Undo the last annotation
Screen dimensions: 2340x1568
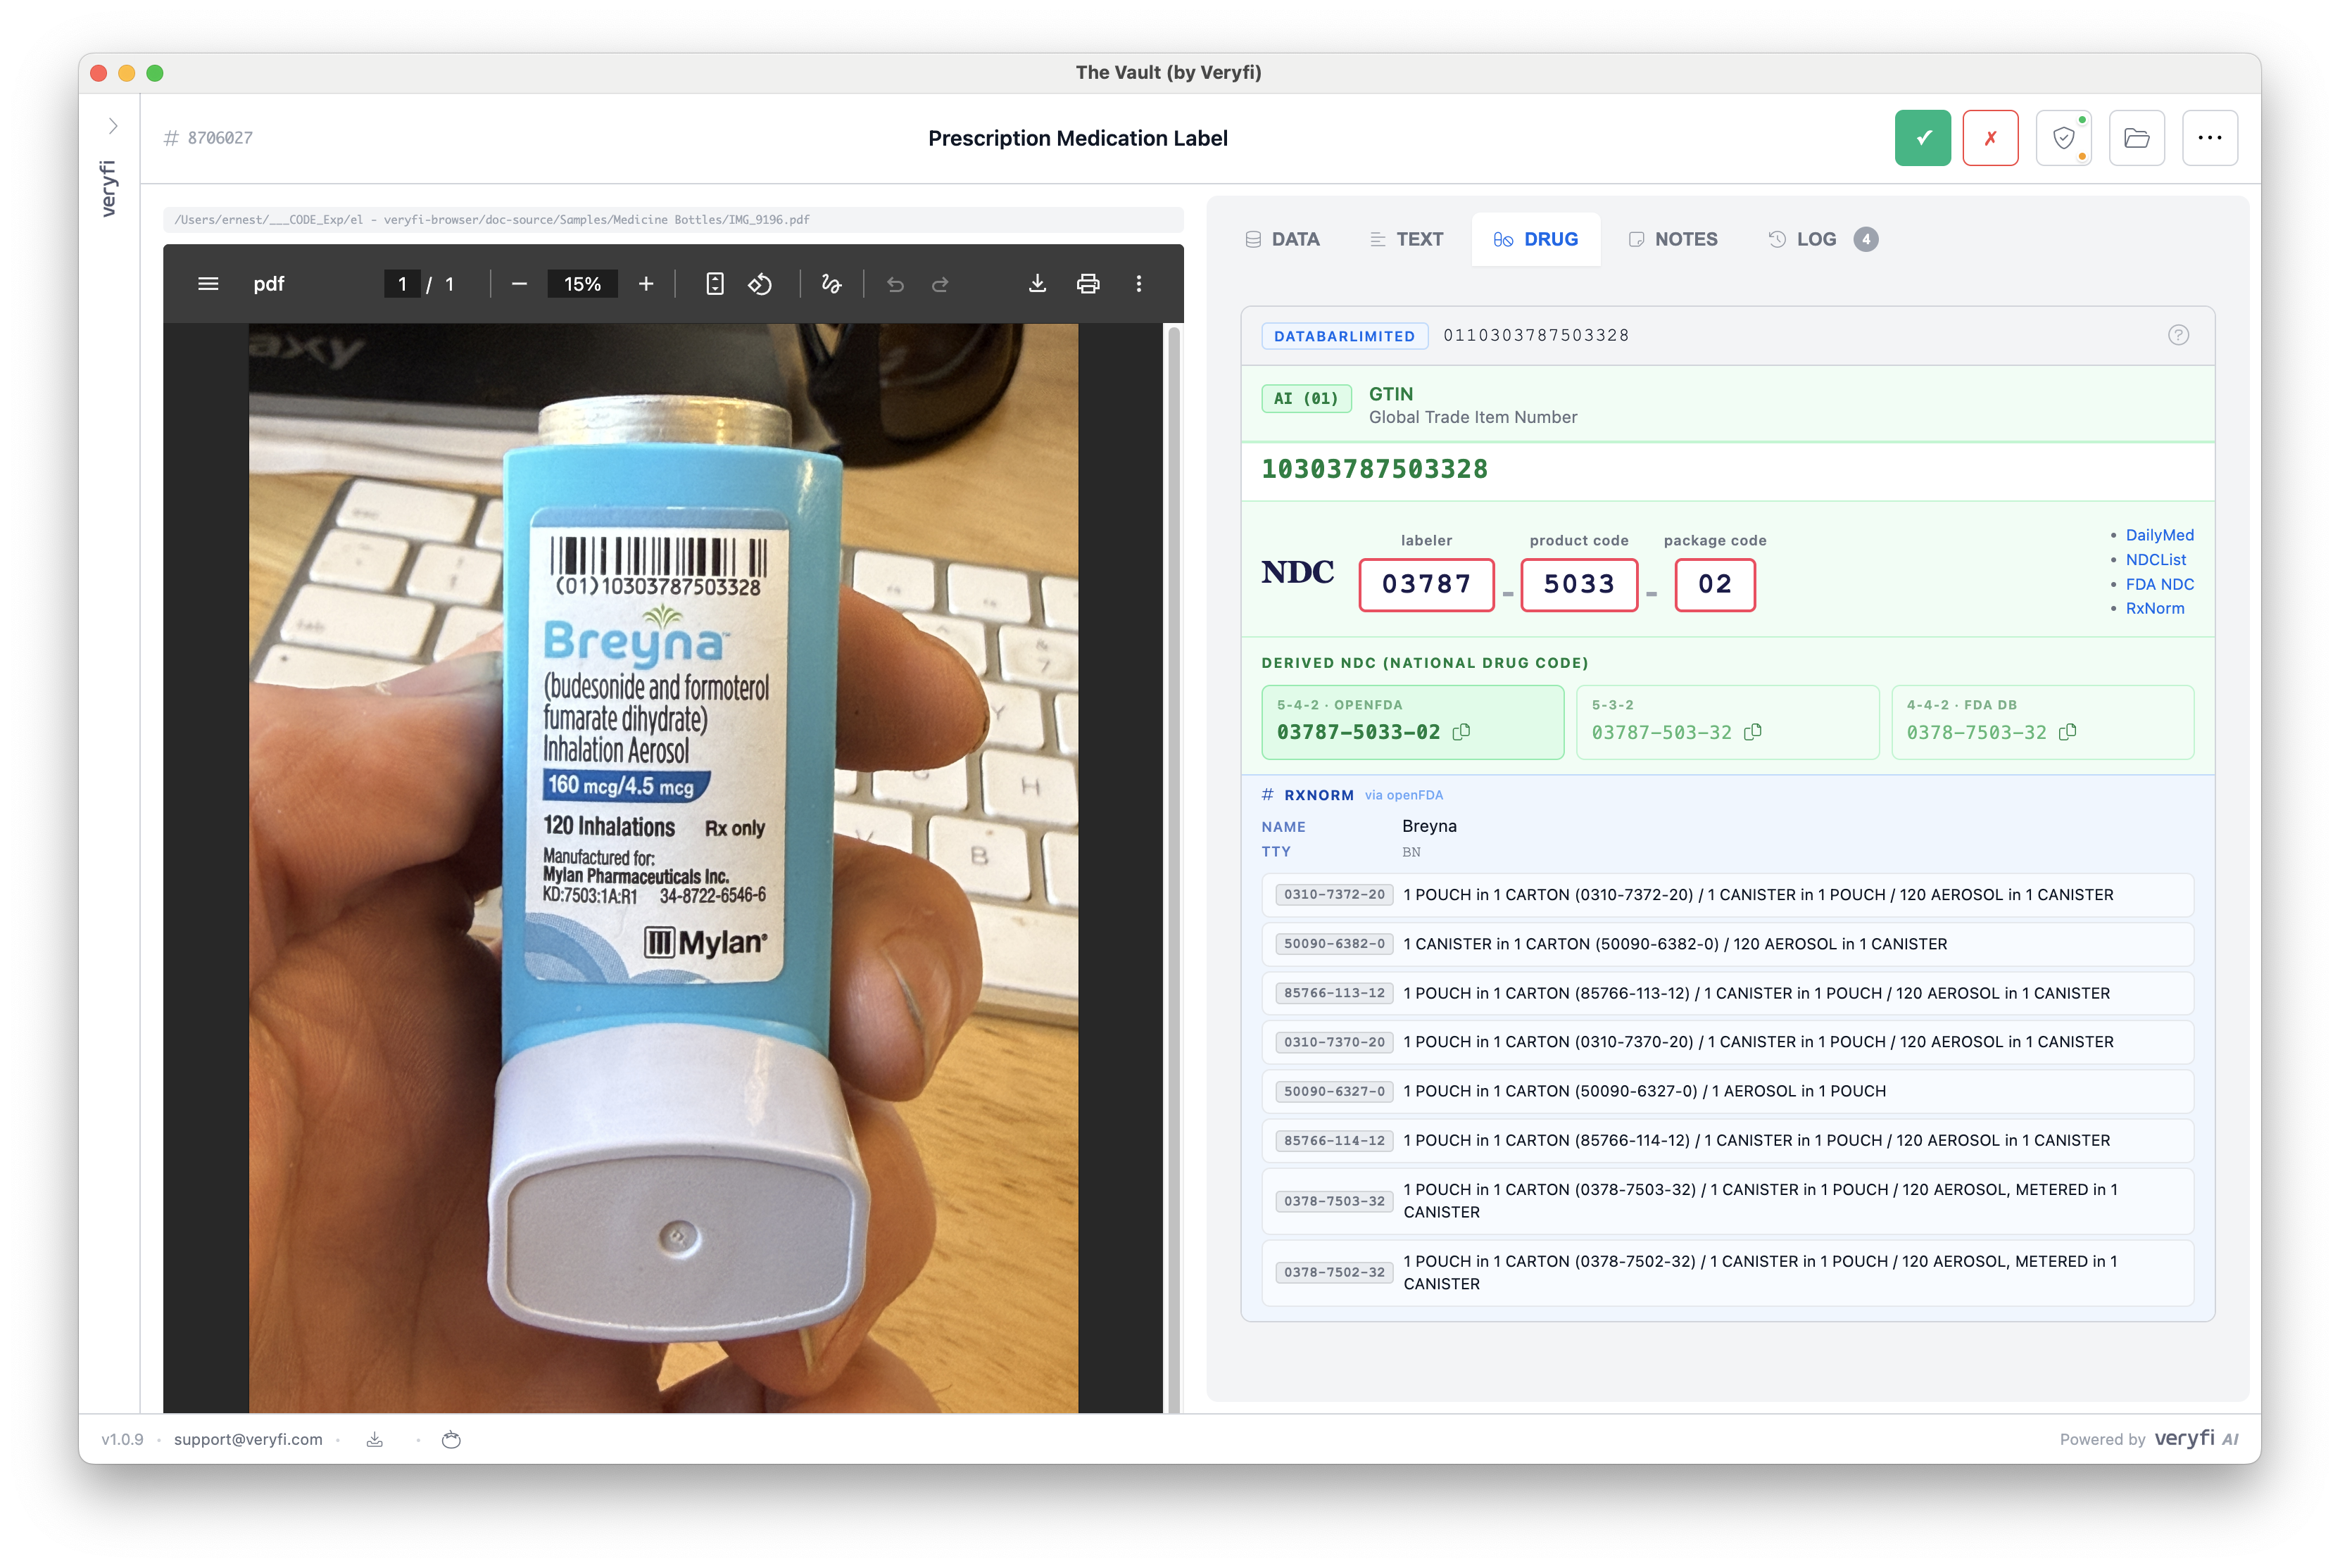[894, 284]
